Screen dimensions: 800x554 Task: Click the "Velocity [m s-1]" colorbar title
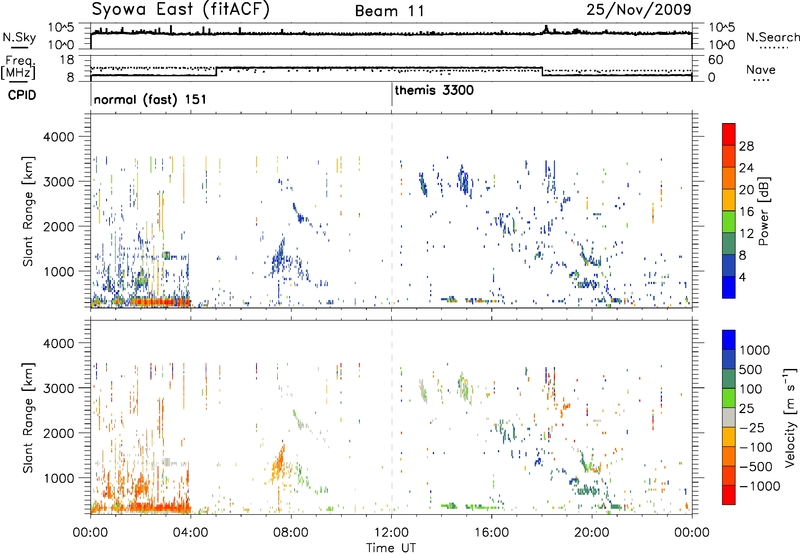(790, 417)
